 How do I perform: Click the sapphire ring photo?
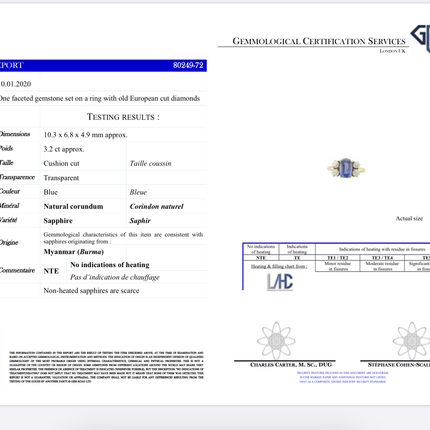pyautogui.click(x=346, y=168)
